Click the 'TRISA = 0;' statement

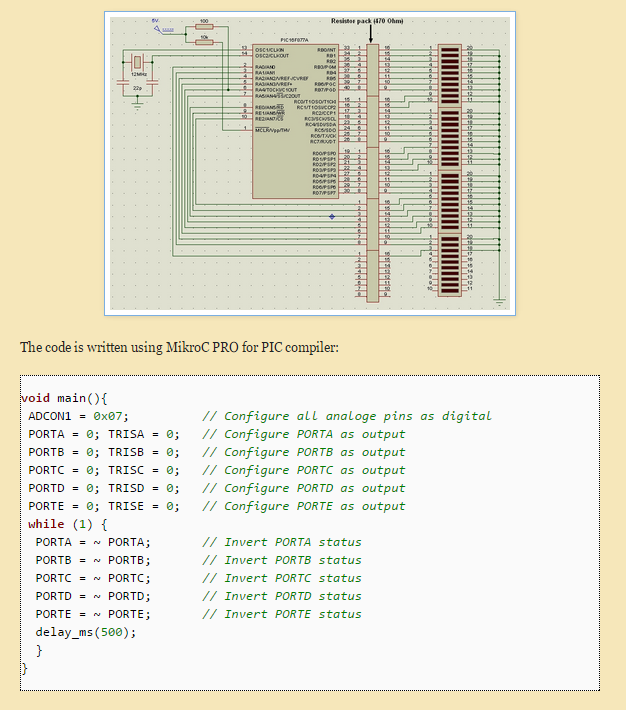tap(144, 434)
